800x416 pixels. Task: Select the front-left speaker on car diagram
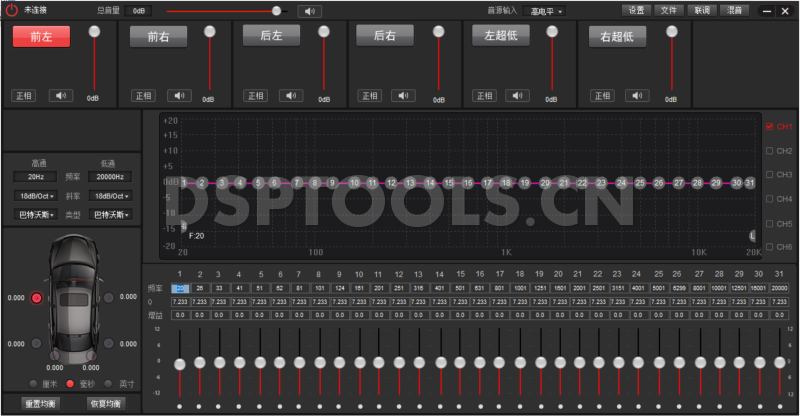pyautogui.click(x=37, y=298)
